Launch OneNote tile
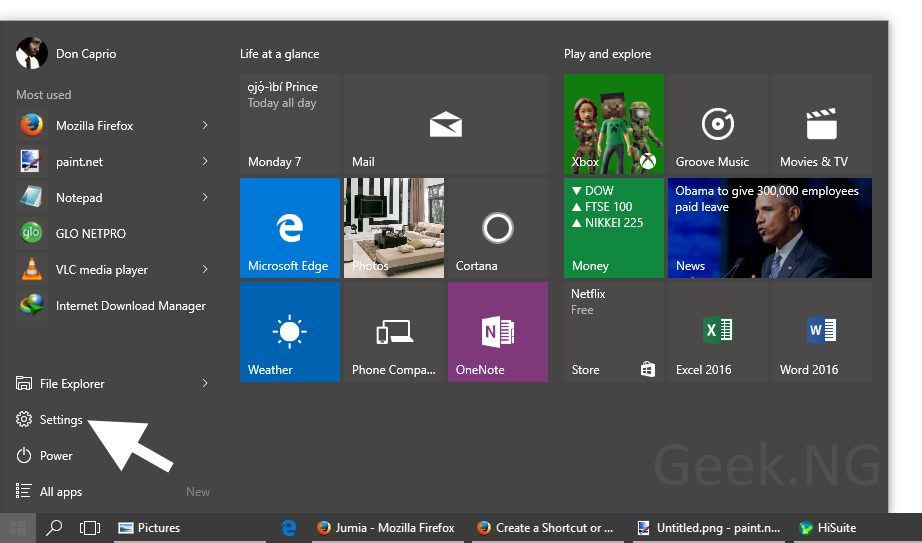This screenshot has height=543, width=922. (498, 332)
